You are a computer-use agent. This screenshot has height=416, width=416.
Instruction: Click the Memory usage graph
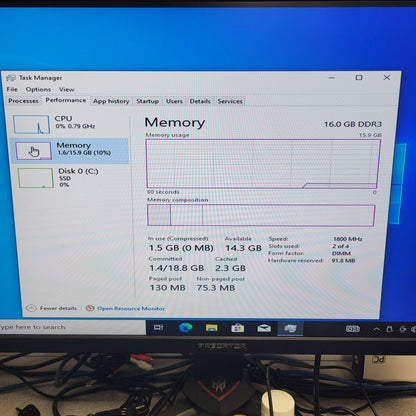(263, 164)
